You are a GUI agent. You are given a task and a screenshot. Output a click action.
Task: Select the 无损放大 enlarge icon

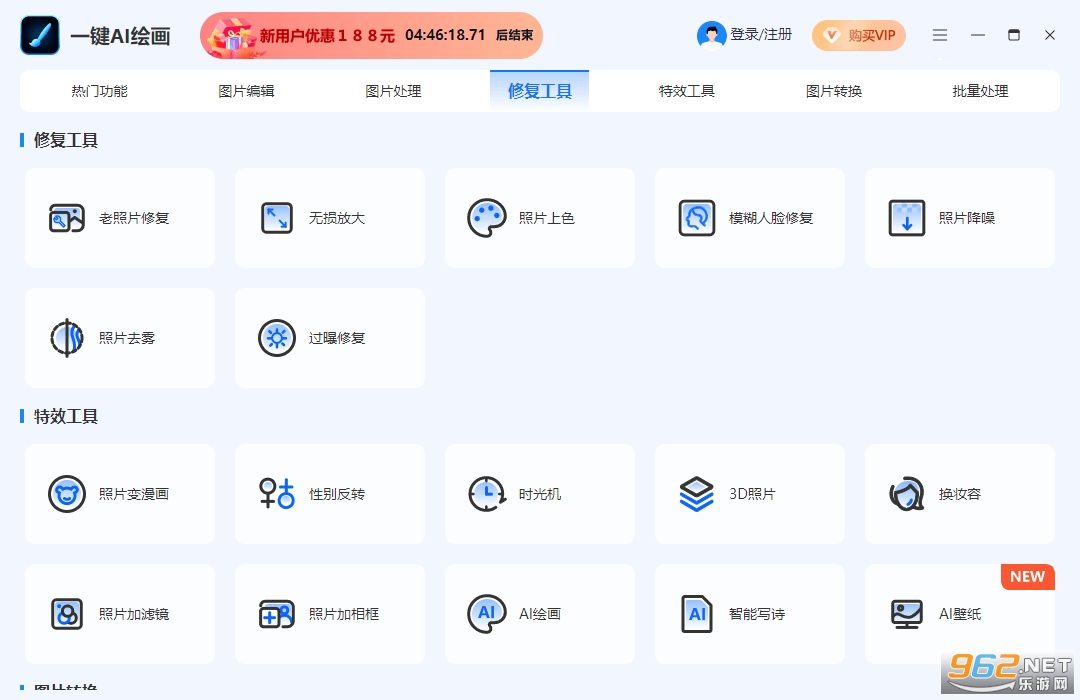point(277,218)
